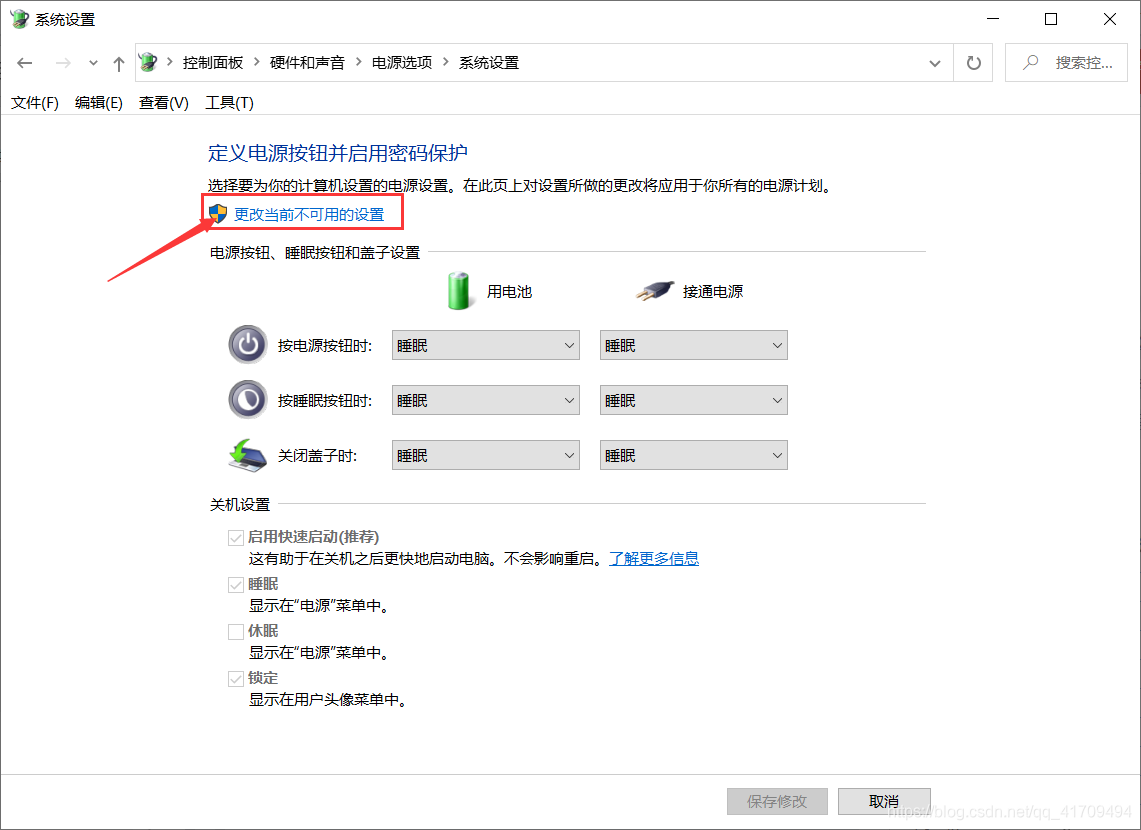Expand chevron after 电源选项 breadcrumb
Screen dimensions: 1141x830
pyautogui.click(x=445, y=63)
